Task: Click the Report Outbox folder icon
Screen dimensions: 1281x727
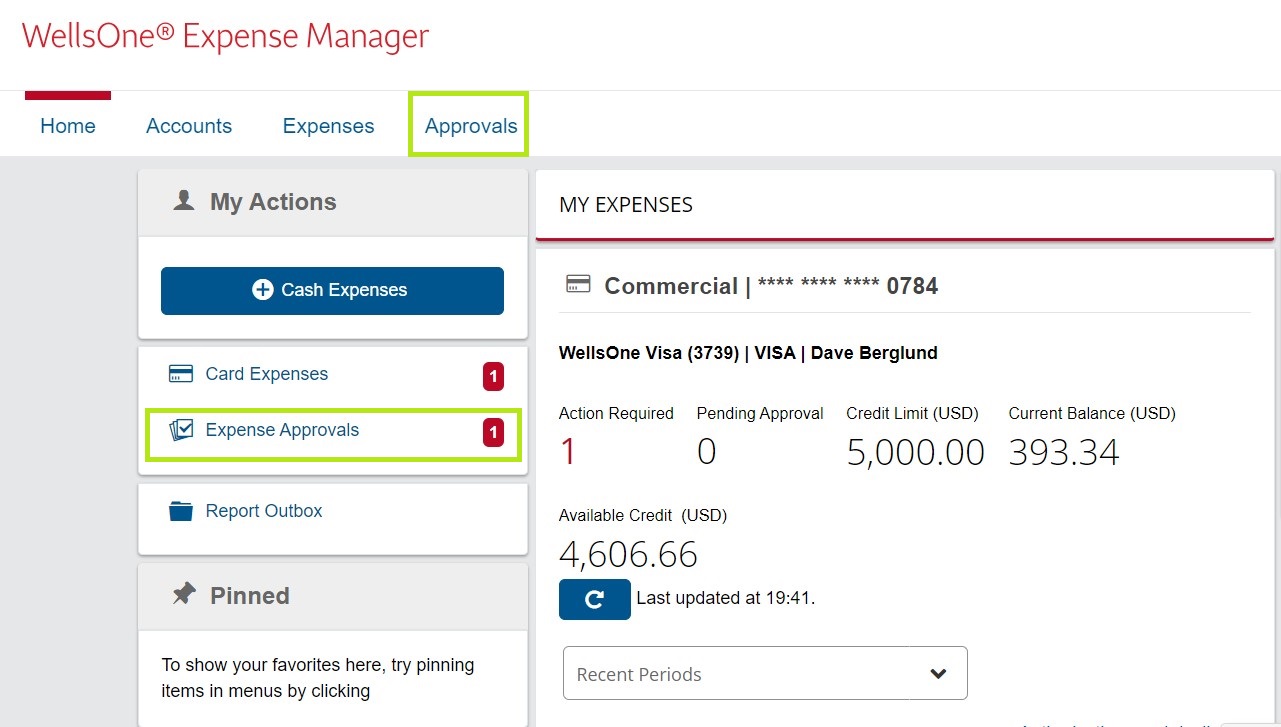Action: coord(181,511)
